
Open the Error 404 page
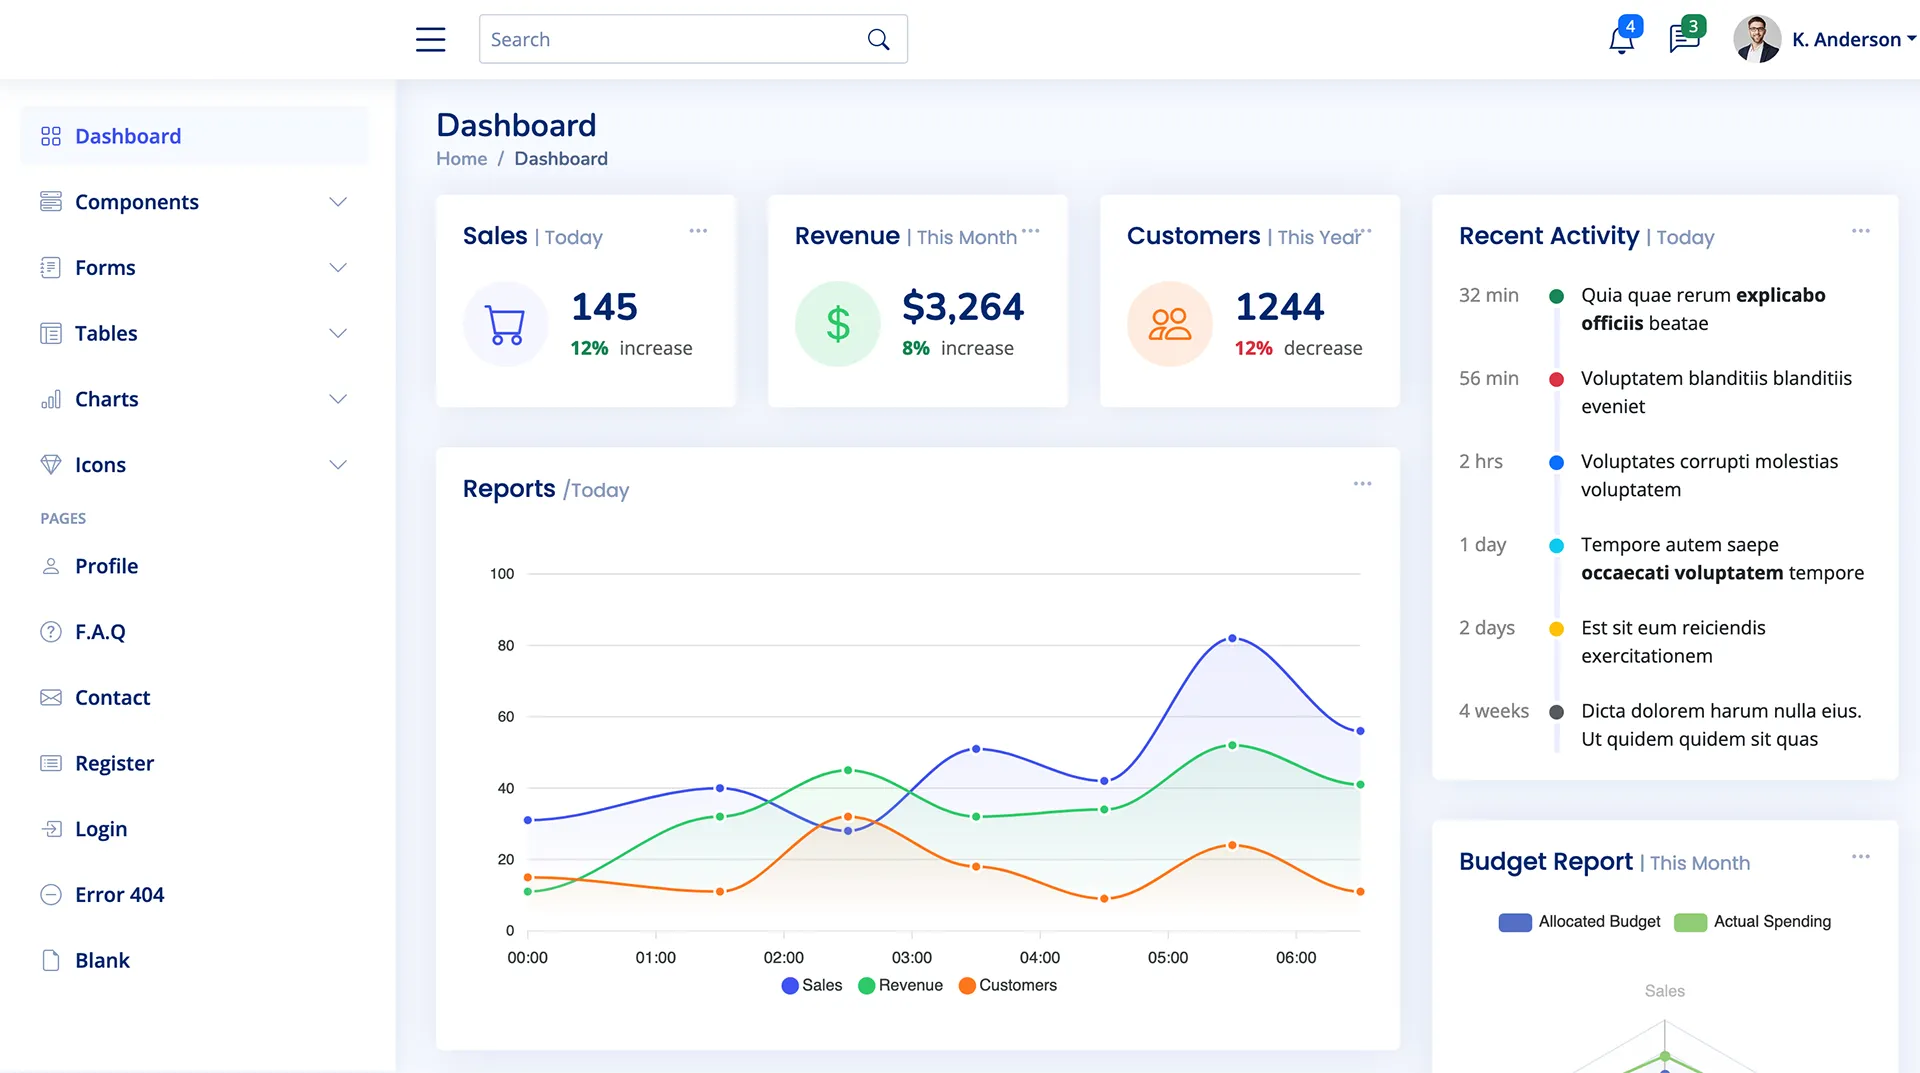119,894
